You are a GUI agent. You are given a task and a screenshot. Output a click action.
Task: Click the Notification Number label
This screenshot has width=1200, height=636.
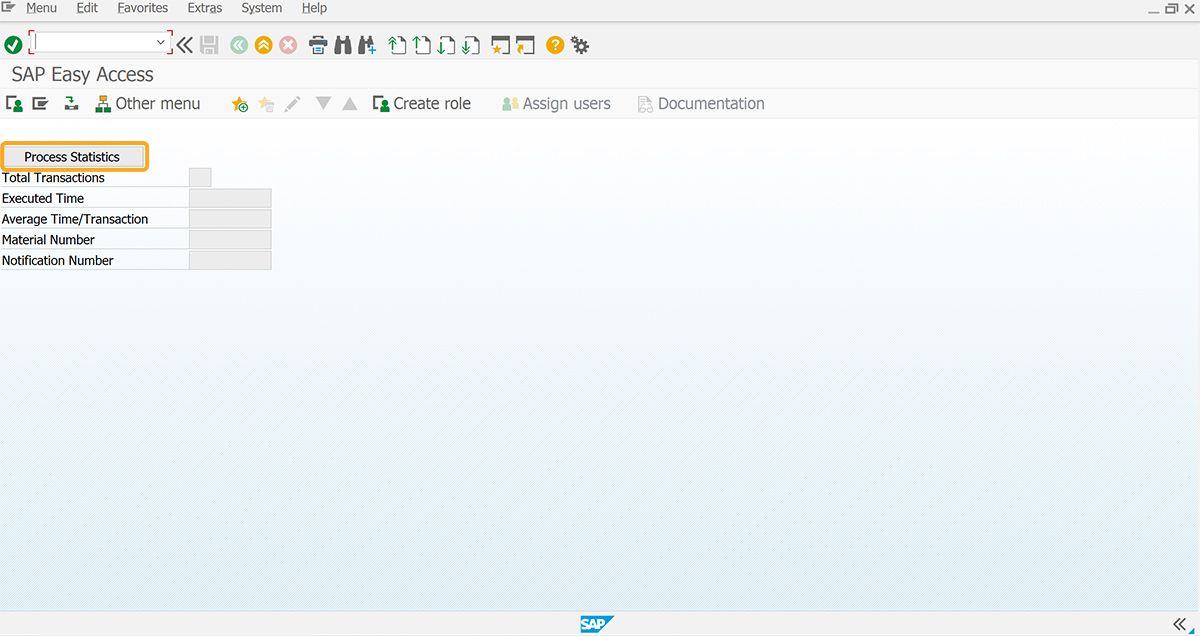(x=58, y=260)
